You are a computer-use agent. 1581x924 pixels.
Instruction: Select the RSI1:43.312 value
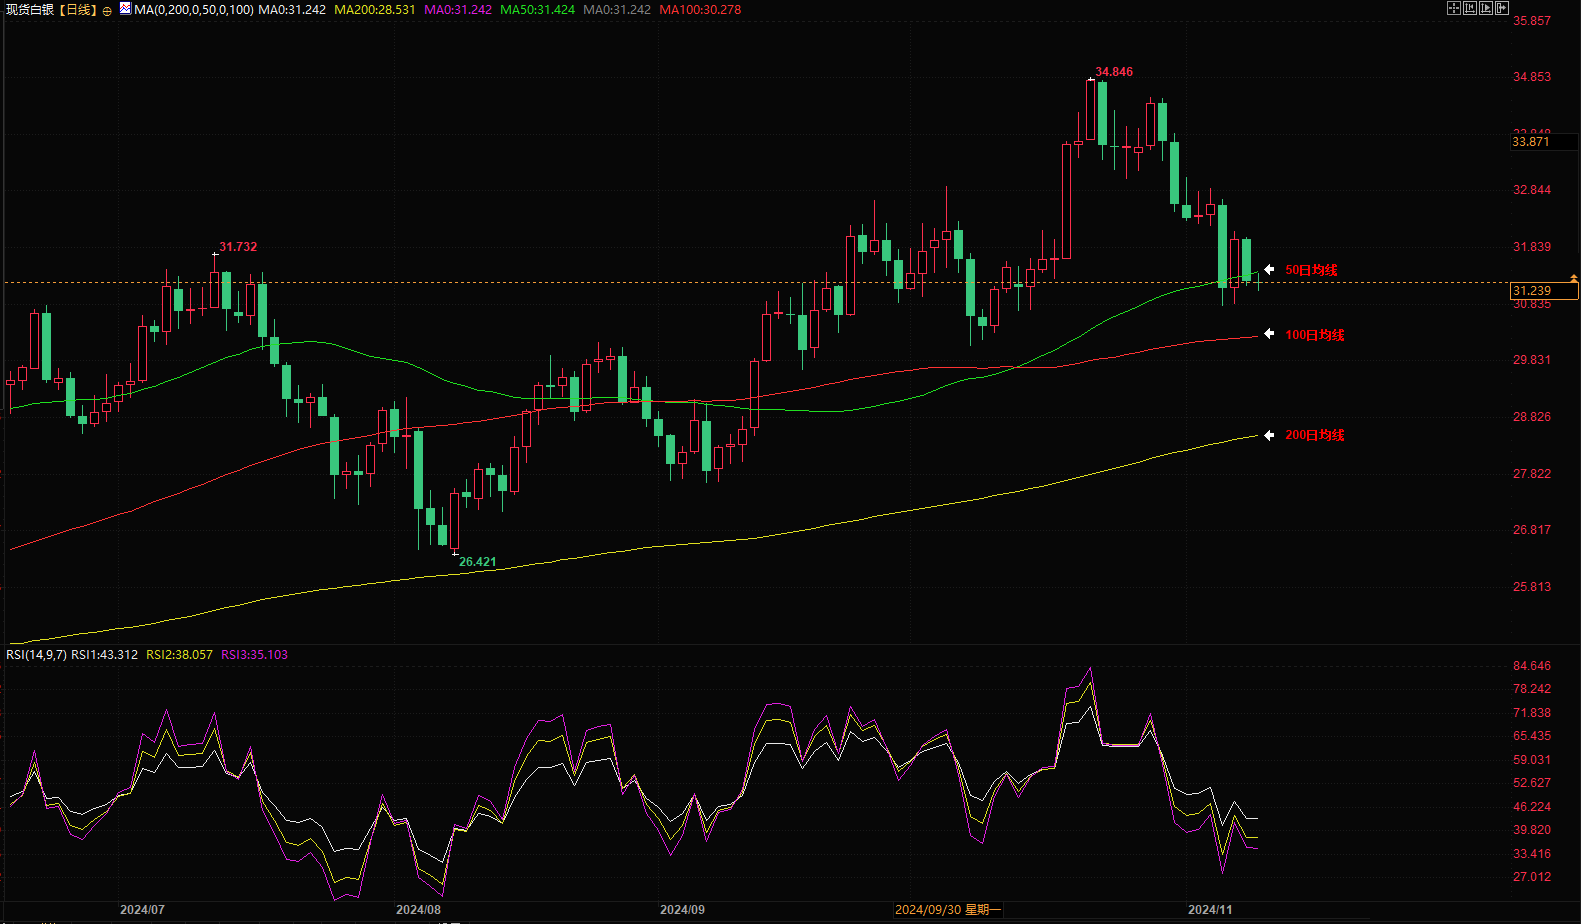tap(105, 655)
